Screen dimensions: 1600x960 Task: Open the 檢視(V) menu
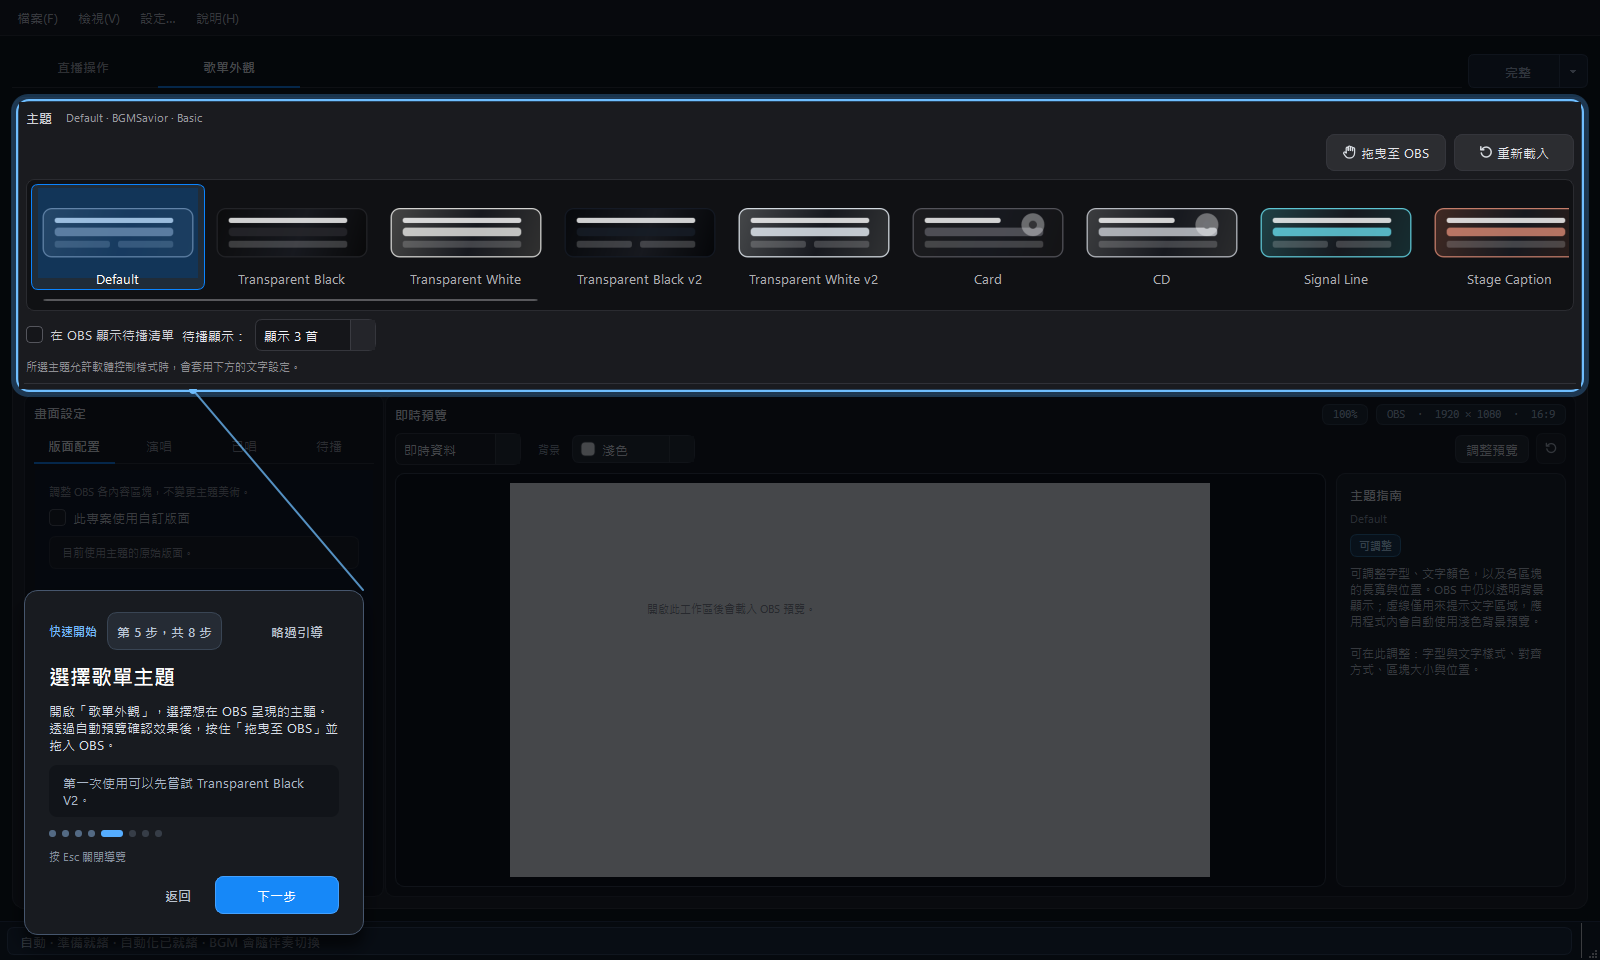click(x=99, y=19)
